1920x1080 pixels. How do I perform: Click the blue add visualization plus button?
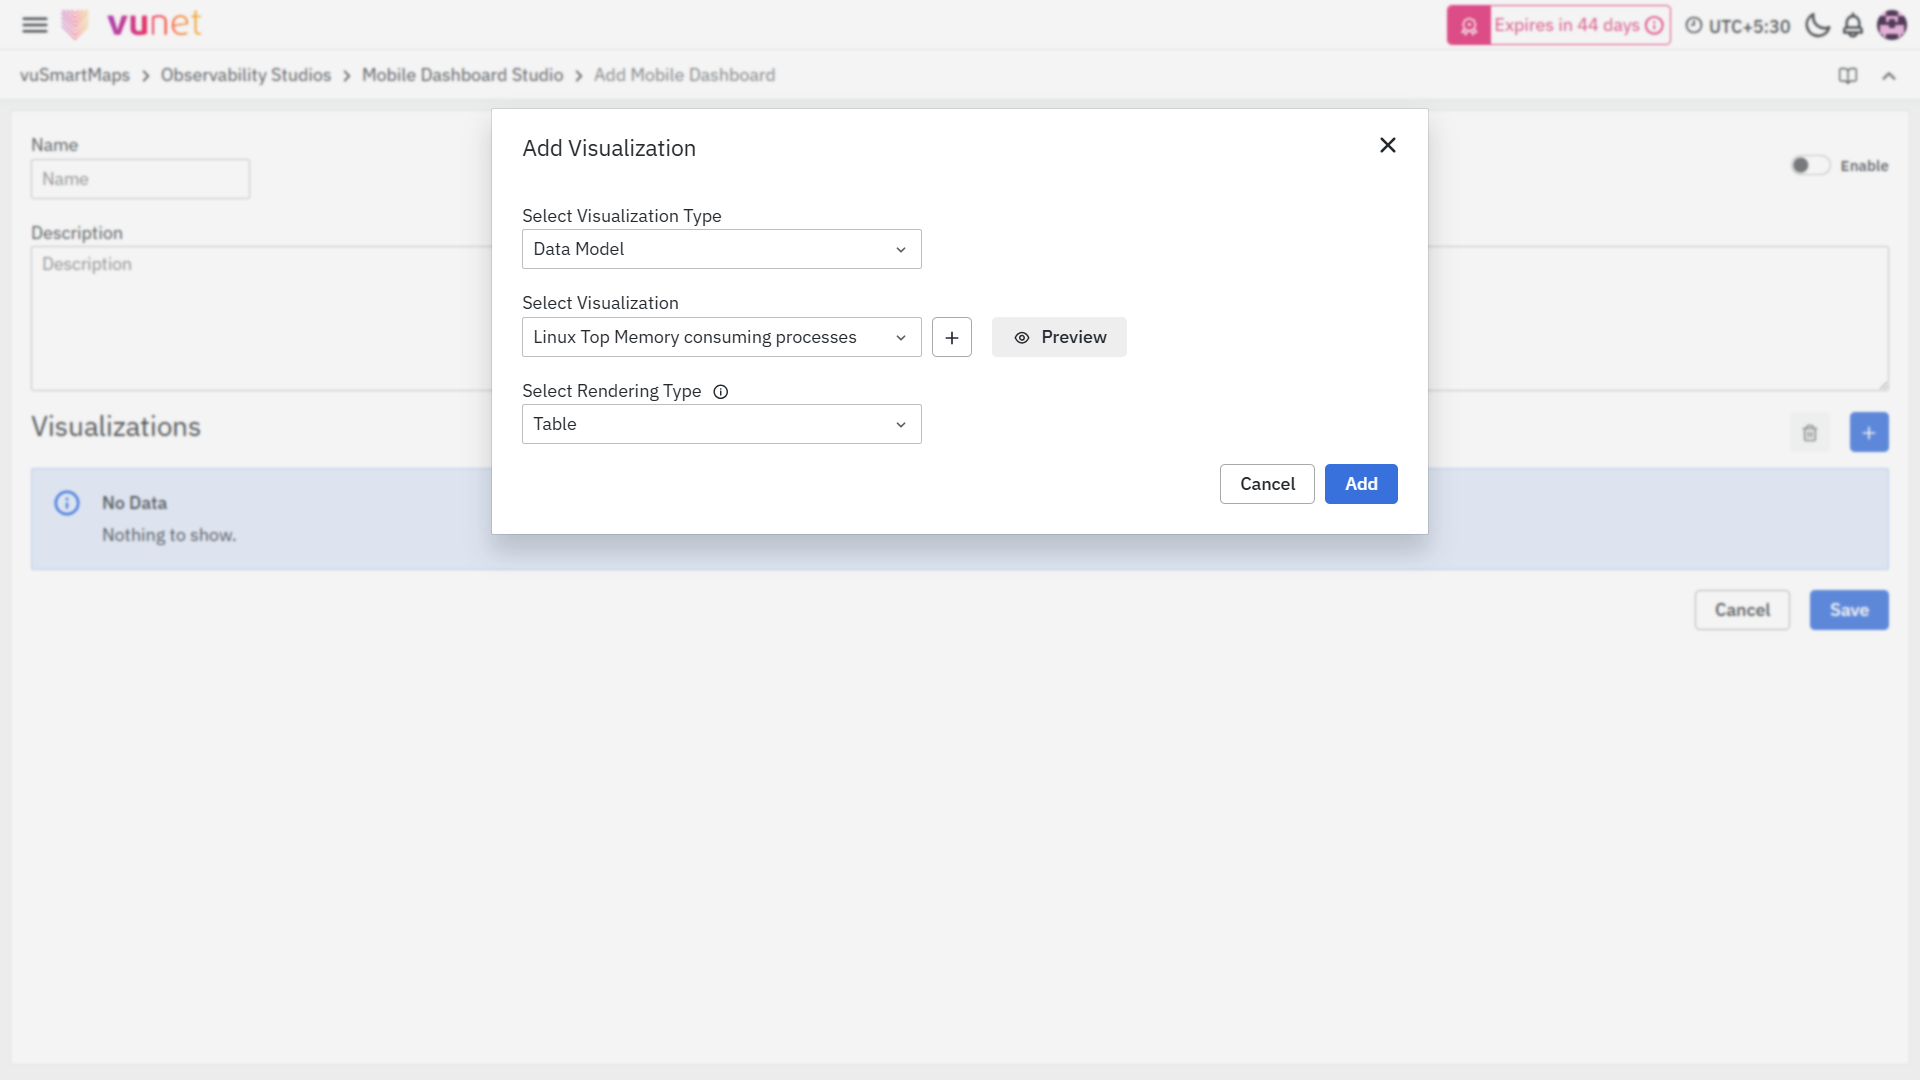[x=1868, y=433]
